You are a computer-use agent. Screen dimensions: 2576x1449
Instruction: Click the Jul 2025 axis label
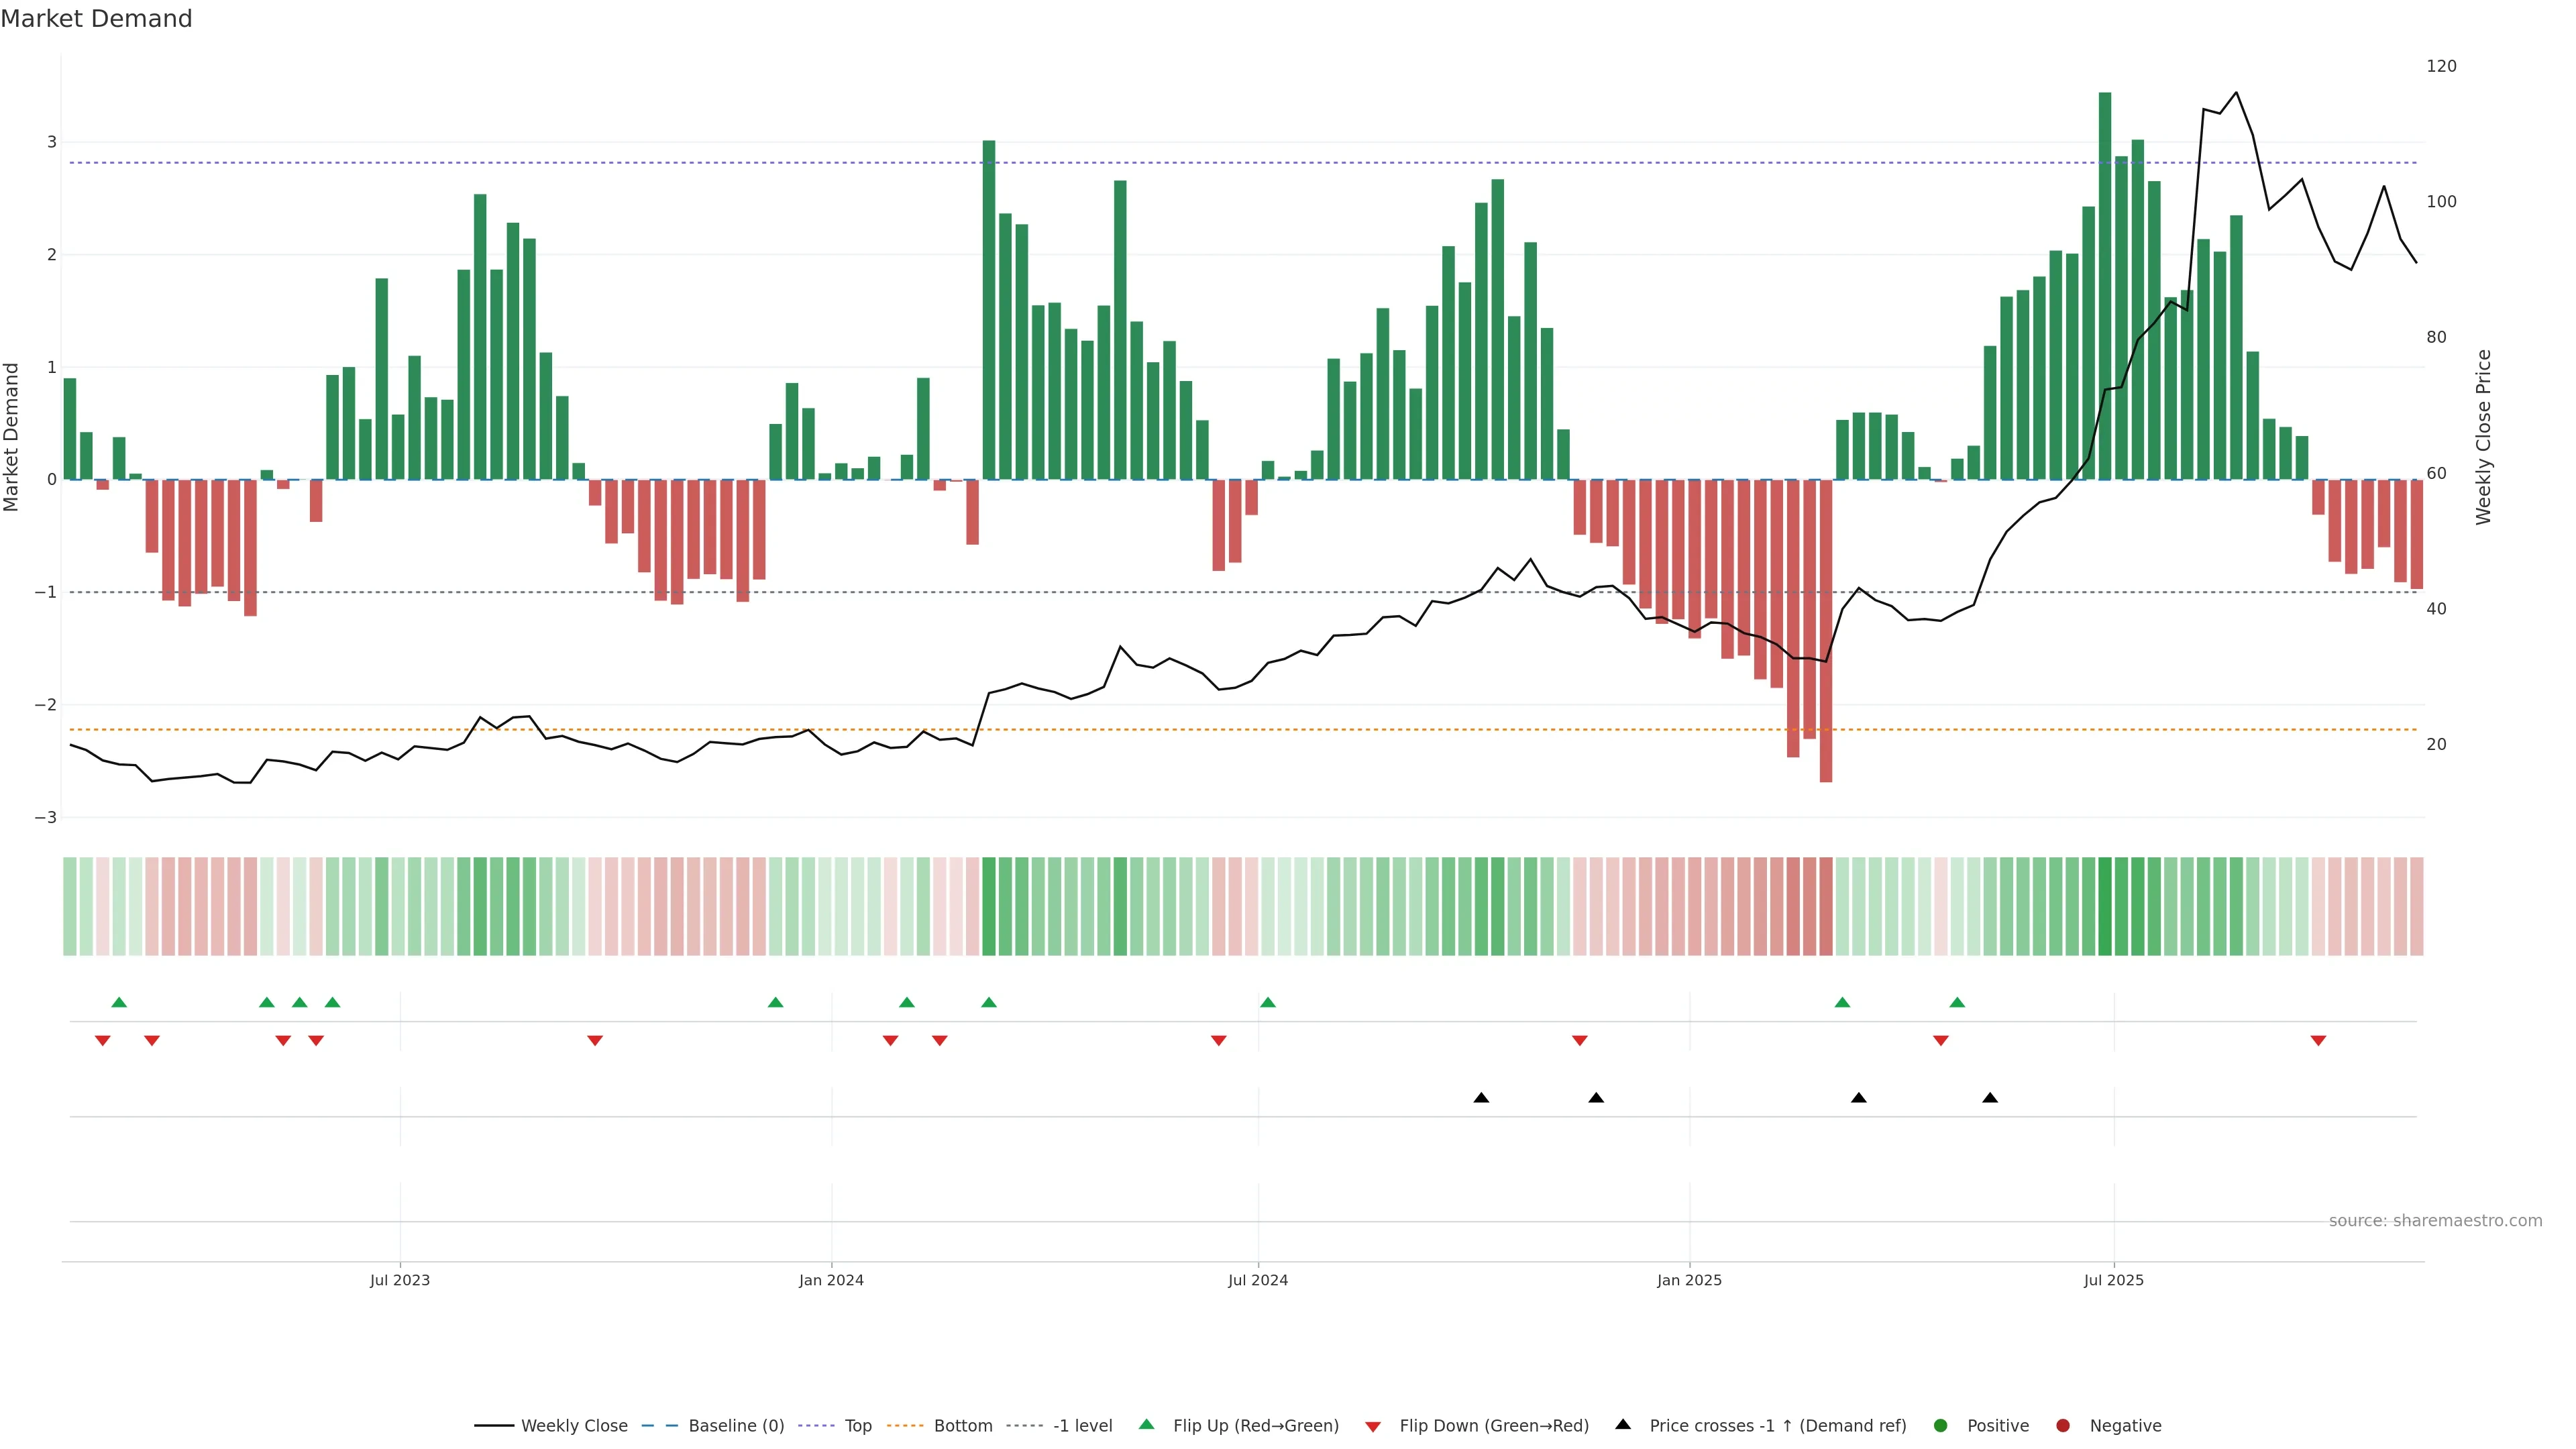click(x=2113, y=1280)
